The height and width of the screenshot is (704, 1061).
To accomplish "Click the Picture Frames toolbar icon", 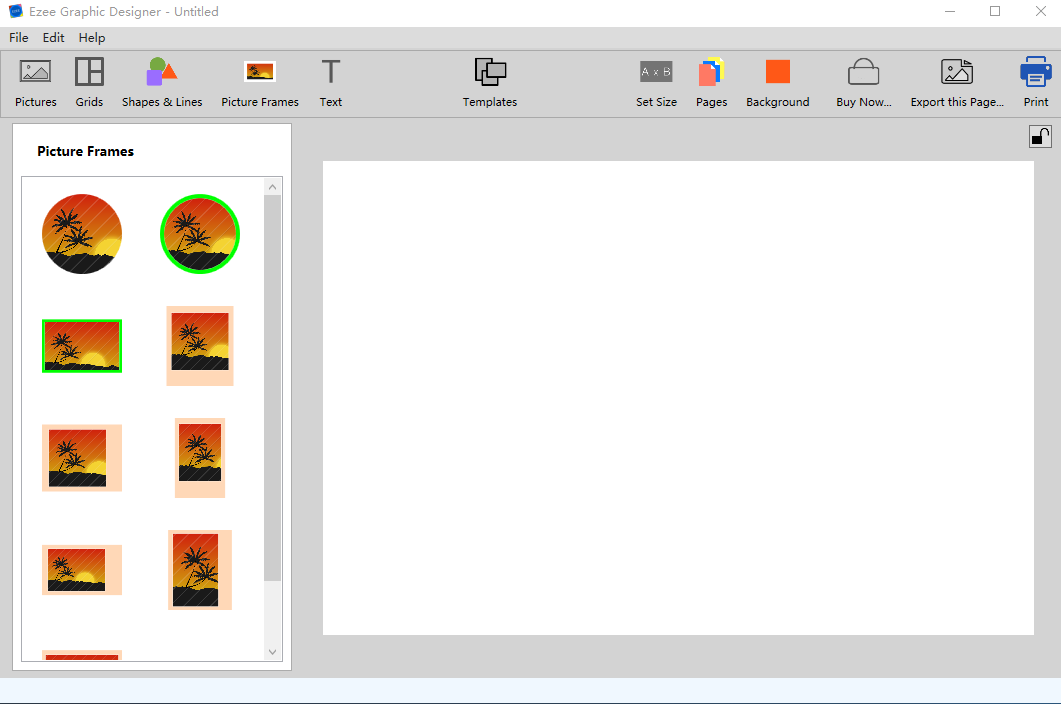I will [x=260, y=82].
